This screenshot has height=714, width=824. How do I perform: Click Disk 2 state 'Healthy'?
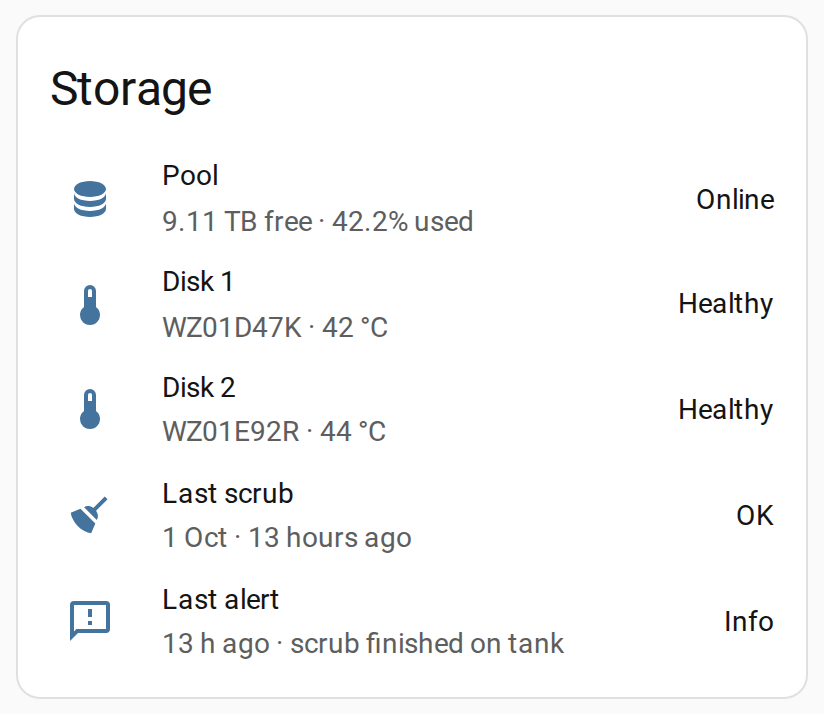(726, 410)
